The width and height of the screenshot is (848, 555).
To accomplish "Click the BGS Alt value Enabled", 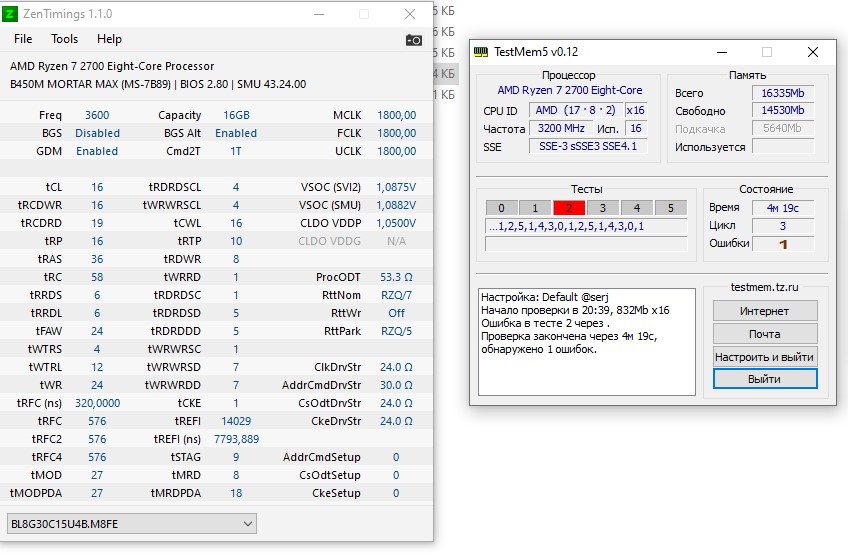I will tap(236, 133).
